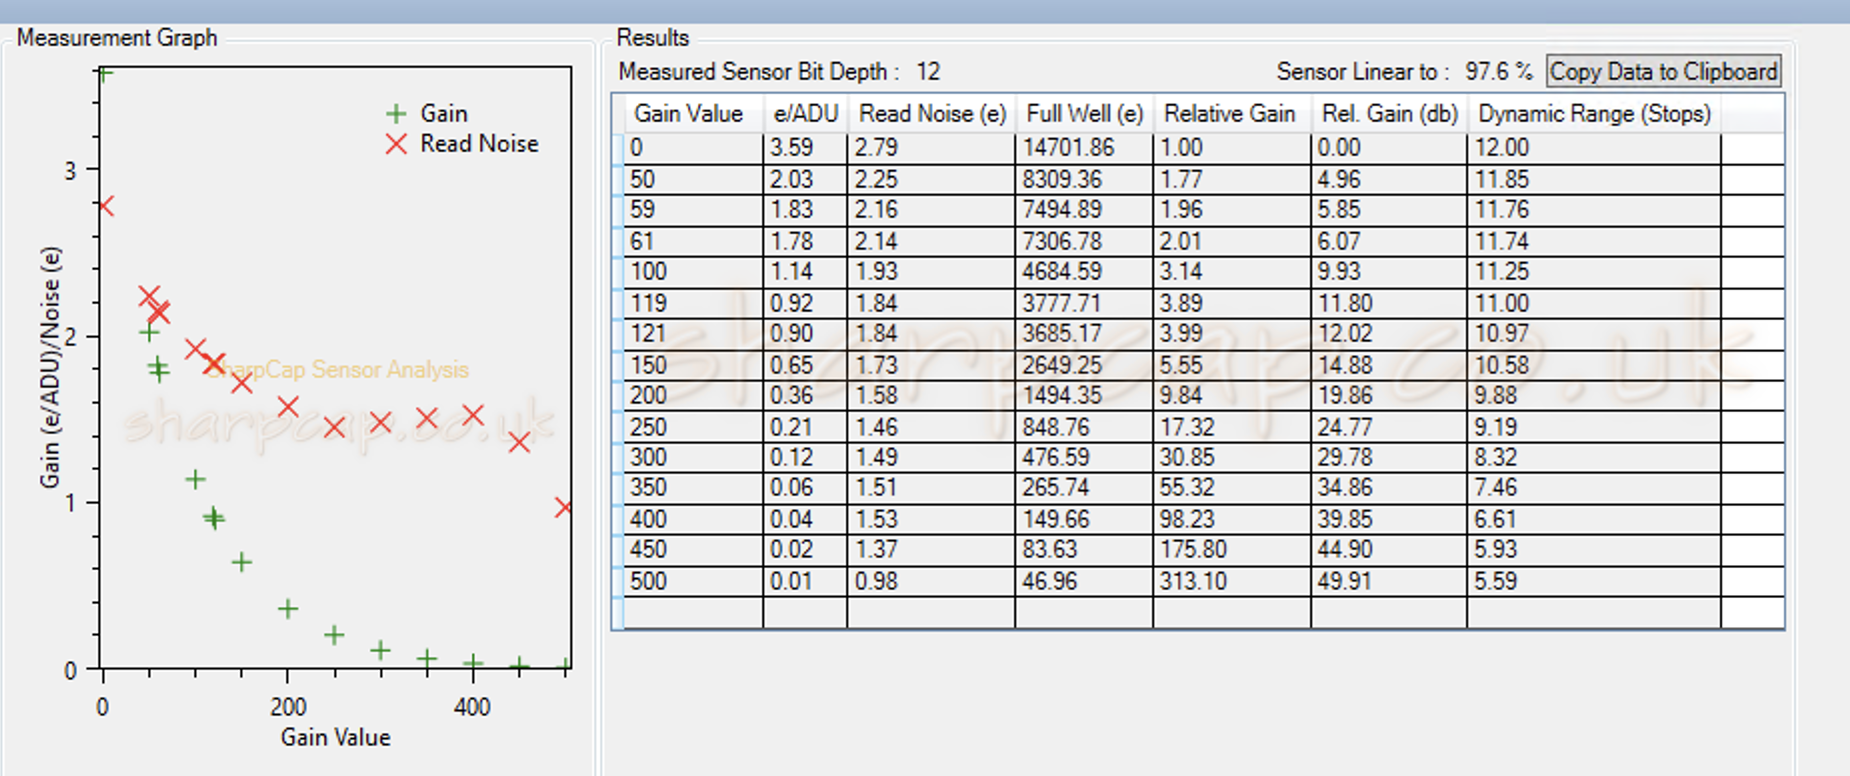Select cell with gain value 119
Image resolution: width=1850 pixels, height=776 pixels.
click(x=693, y=304)
